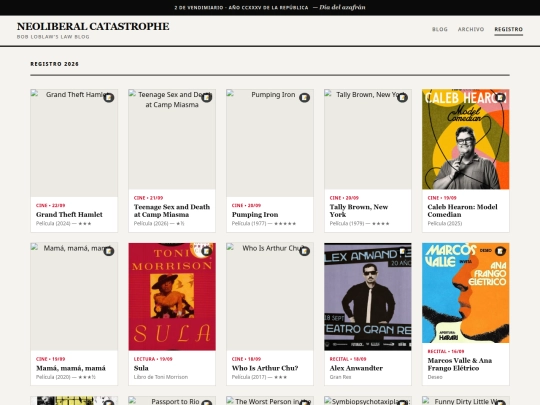Image resolution: width=540 pixels, height=405 pixels.
Task: Click 'Gran Rex' venue text
Action: [x=340, y=377]
